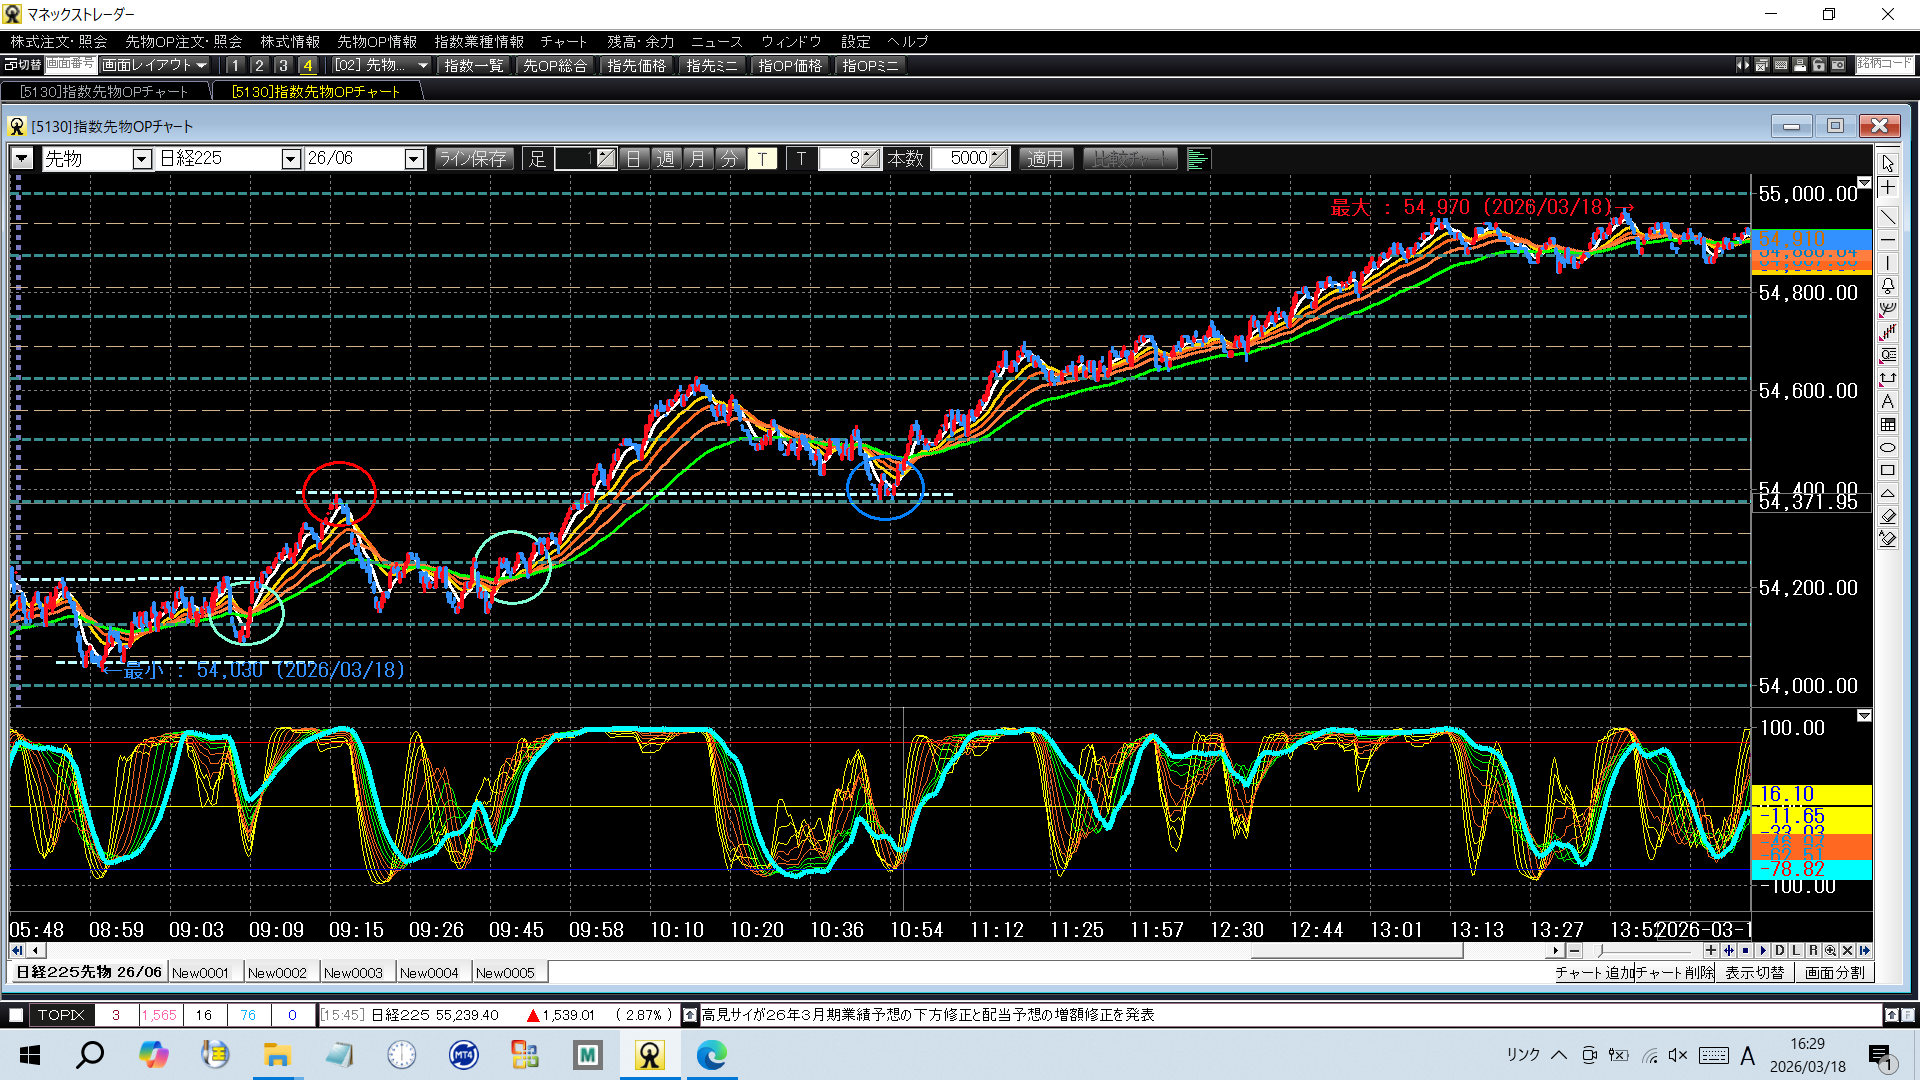Click the ライン保存 button

click(473, 159)
